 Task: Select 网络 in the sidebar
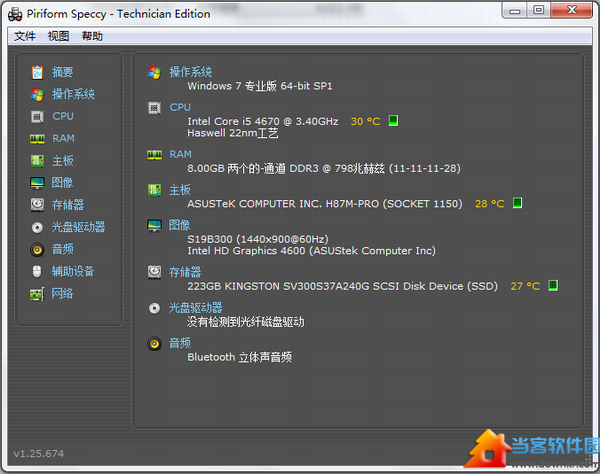click(x=62, y=294)
